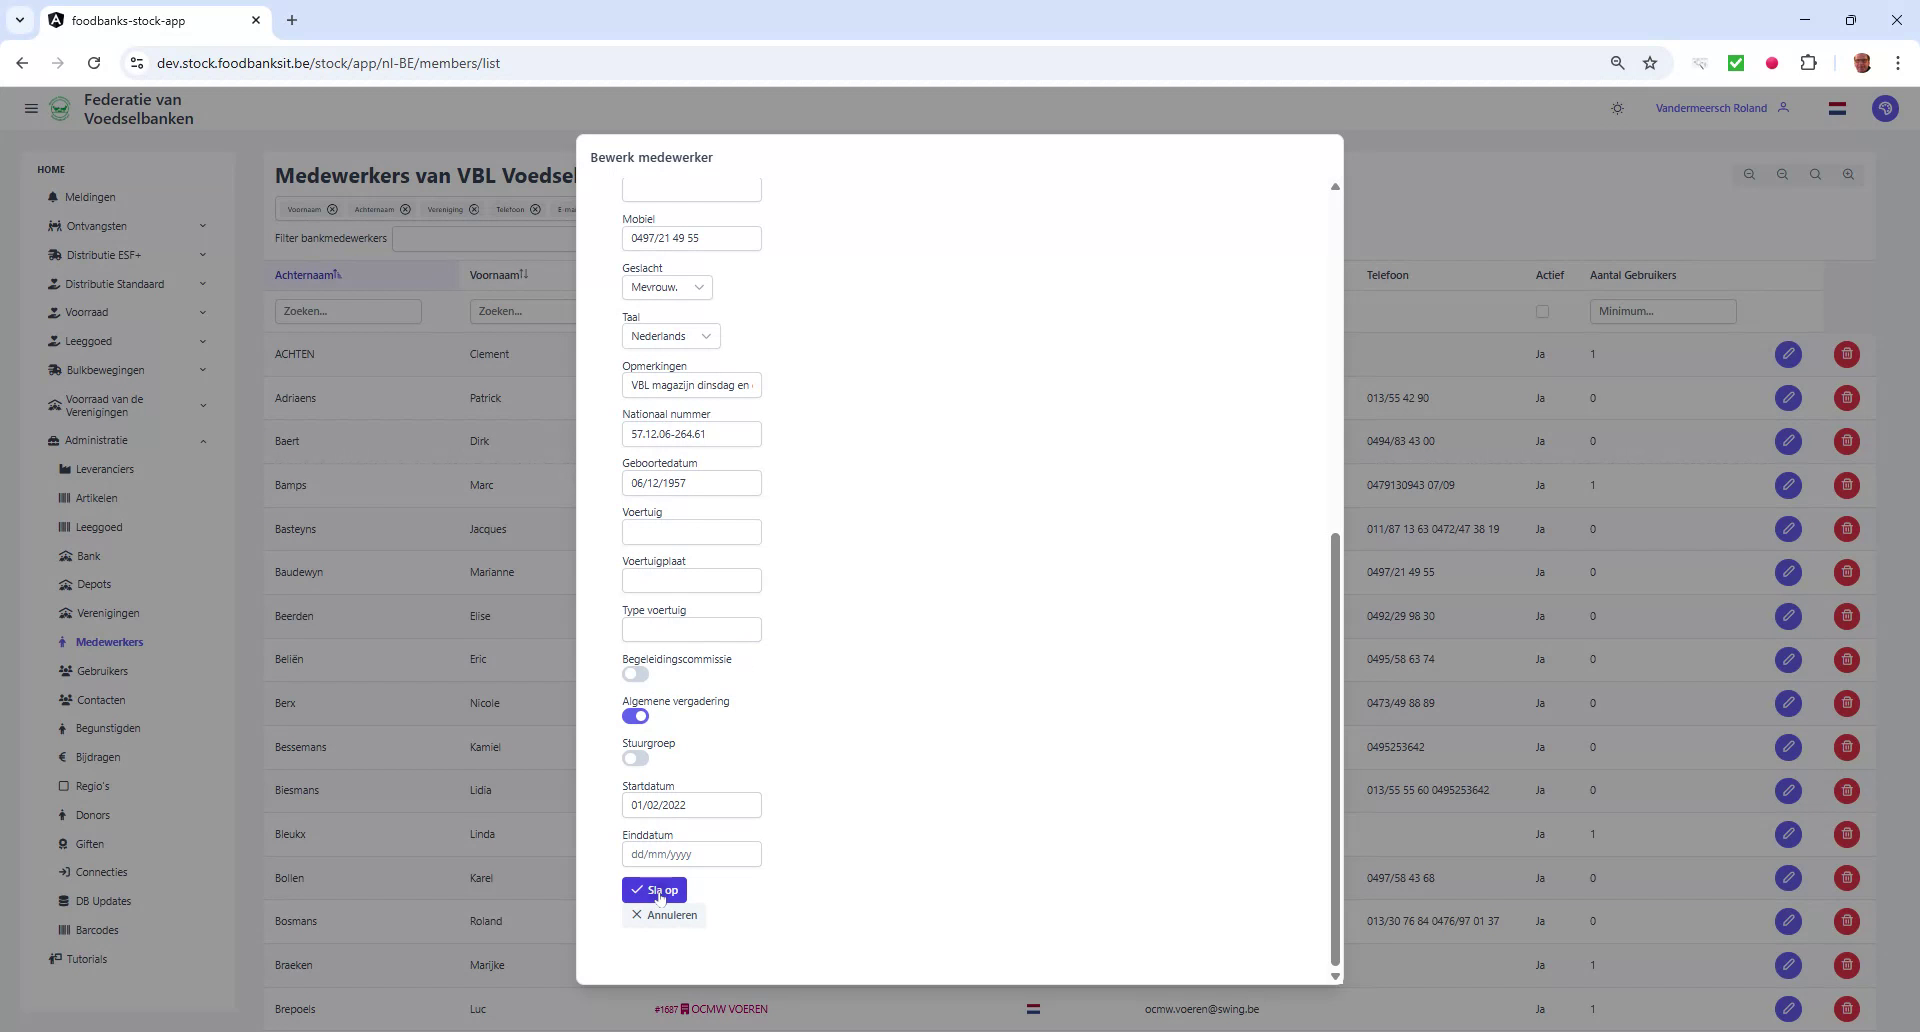The width and height of the screenshot is (1920, 1032).
Task: Turn on the Stuurgroep switch
Action: (x=635, y=758)
